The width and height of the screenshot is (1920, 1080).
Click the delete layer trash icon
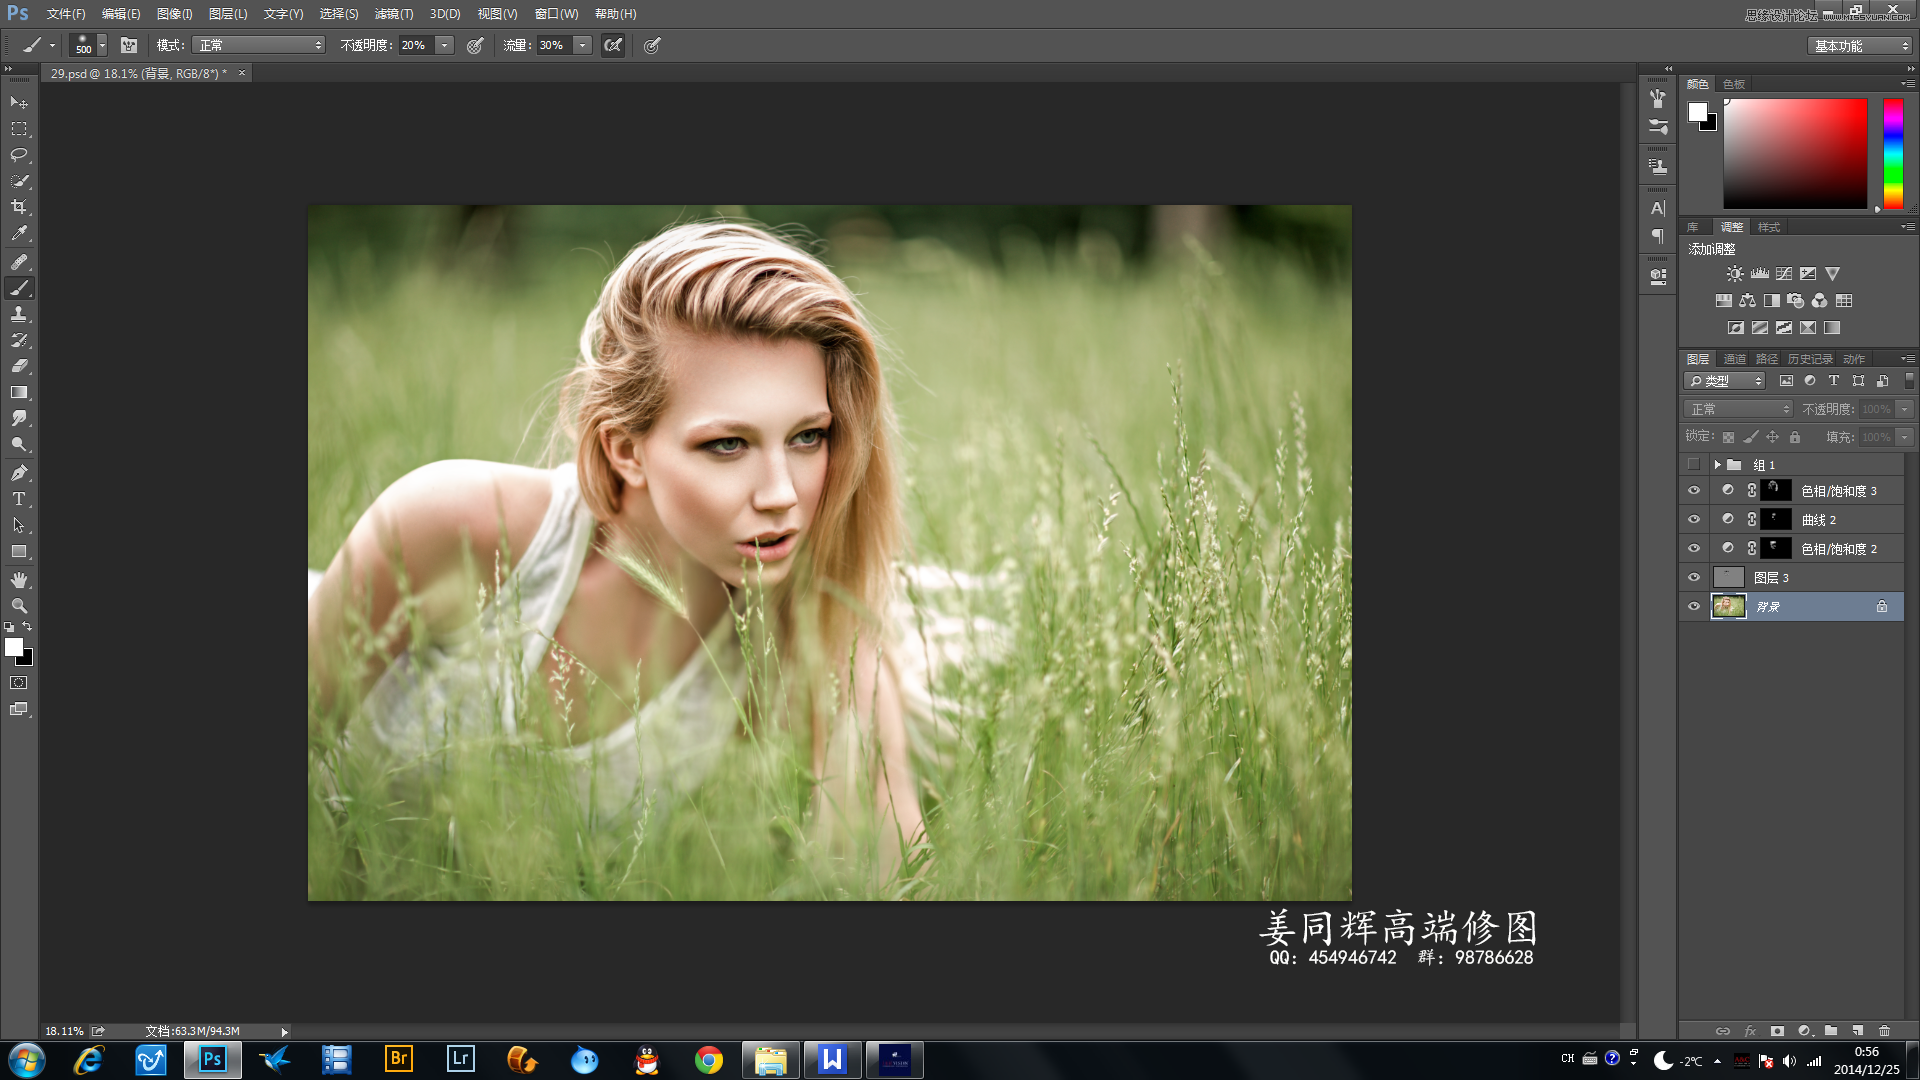[1884, 1030]
